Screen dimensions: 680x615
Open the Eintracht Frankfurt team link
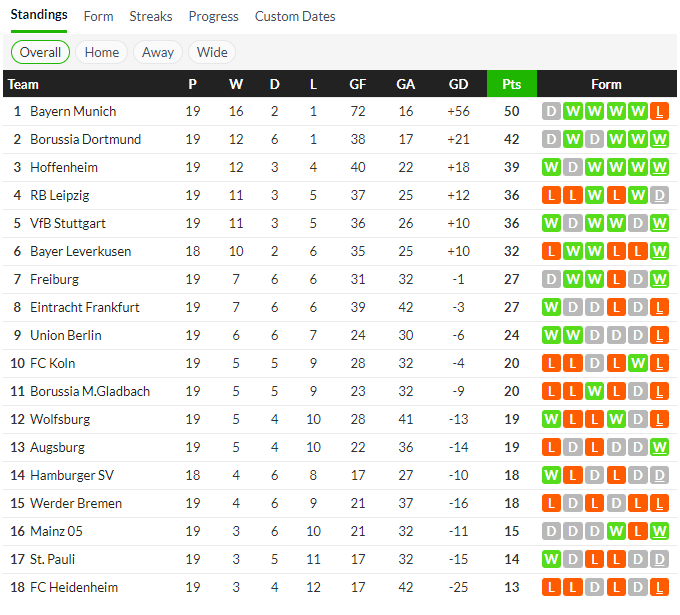pos(85,307)
